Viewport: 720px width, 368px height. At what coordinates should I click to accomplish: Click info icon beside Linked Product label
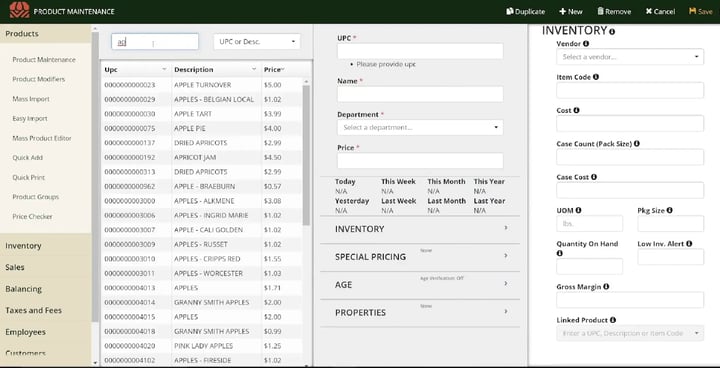[x=613, y=320]
